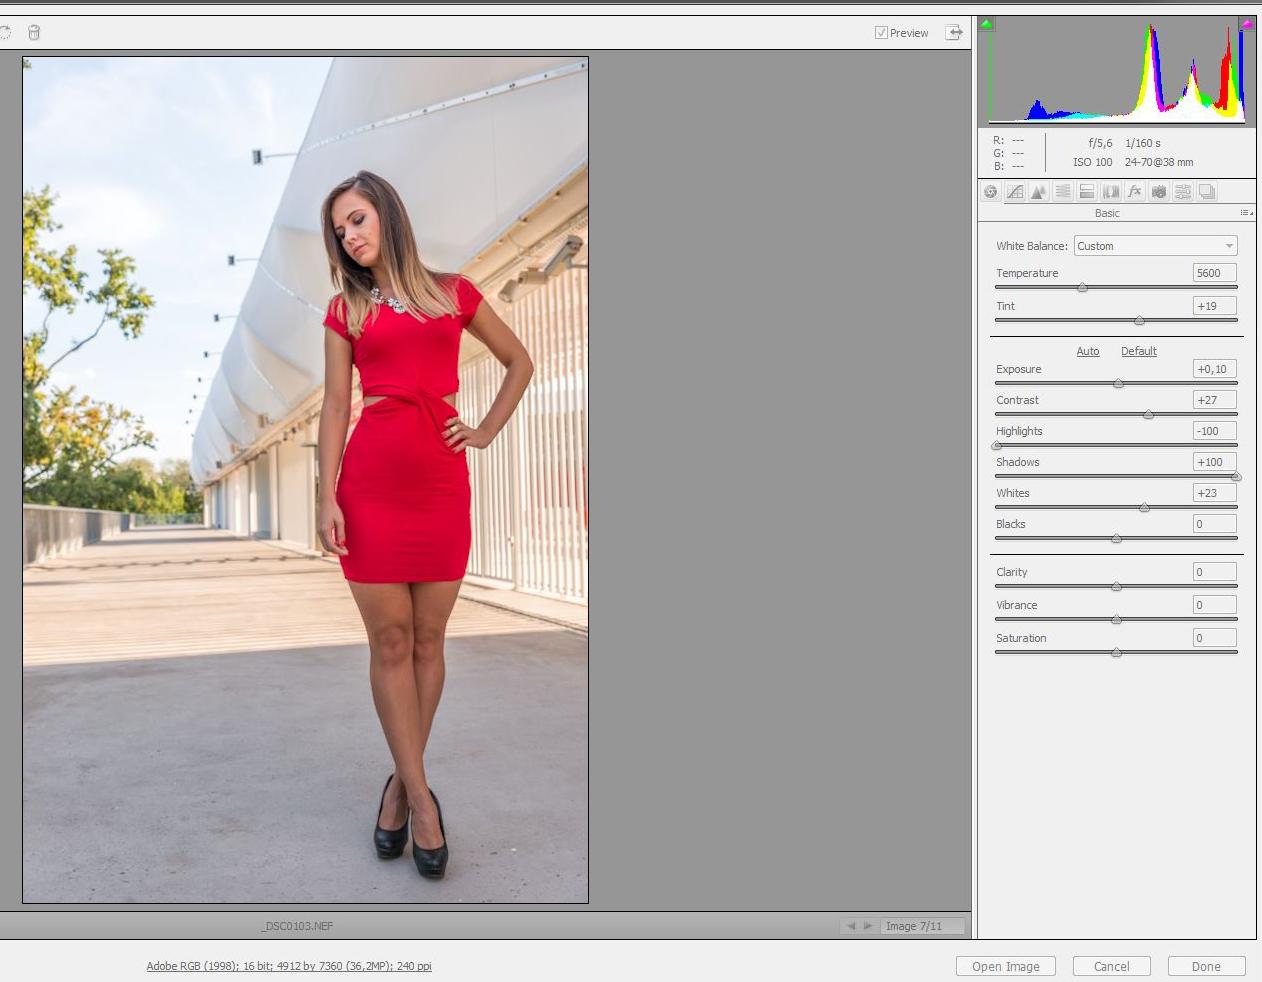Click the file name _DSC0103.NEF
Screen dimensions: 1262x982
(297, 926)
